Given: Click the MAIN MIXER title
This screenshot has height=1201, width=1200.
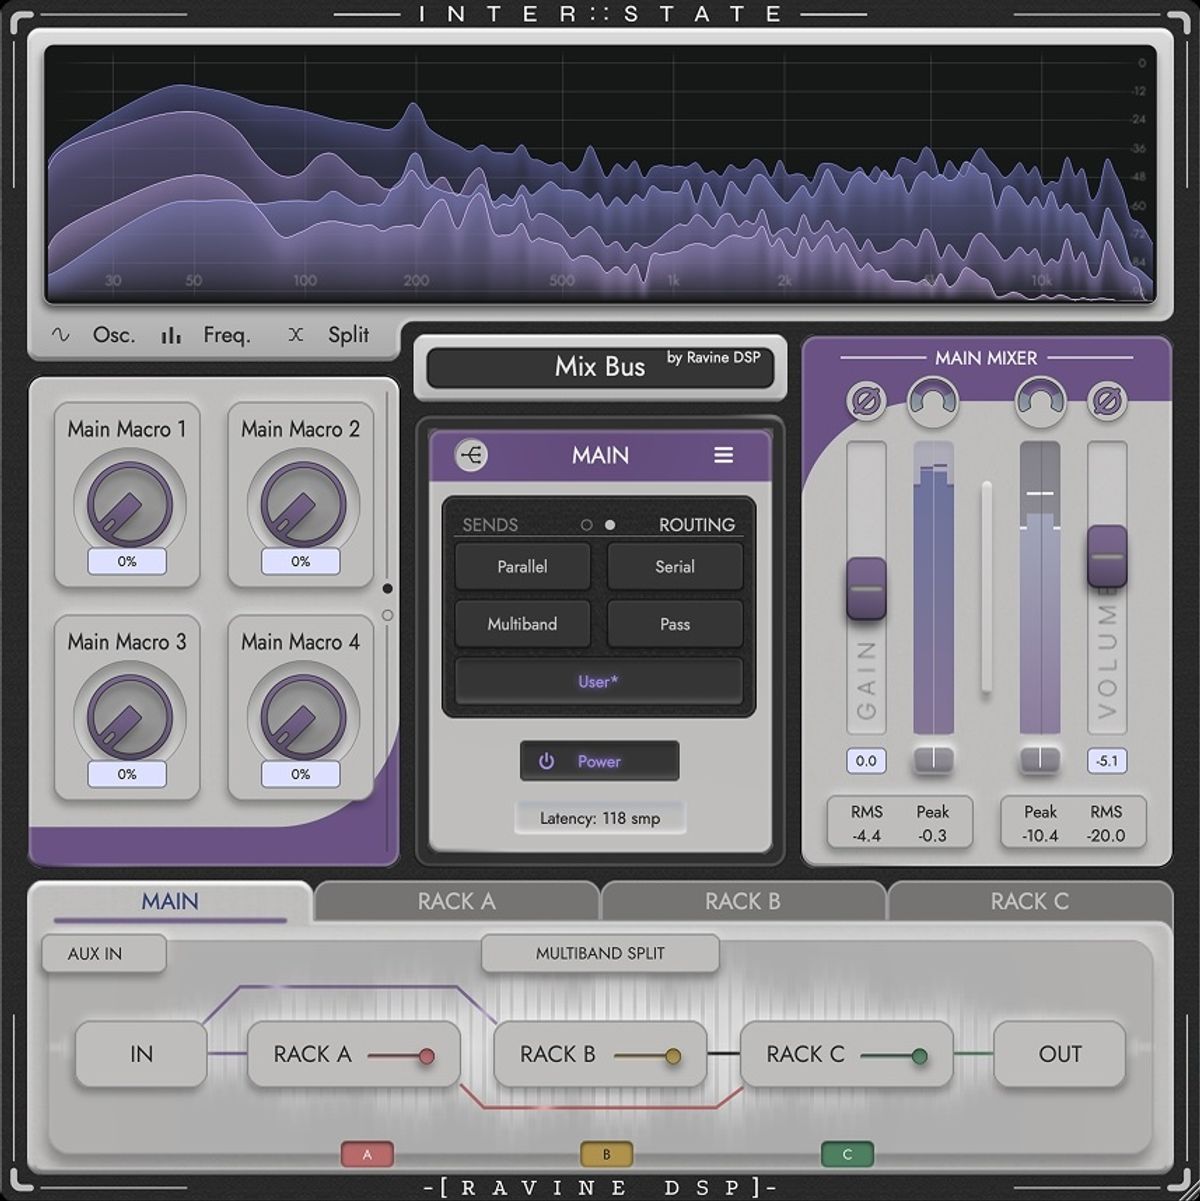Looking at the screenshot, I should (x=986, y=358).
